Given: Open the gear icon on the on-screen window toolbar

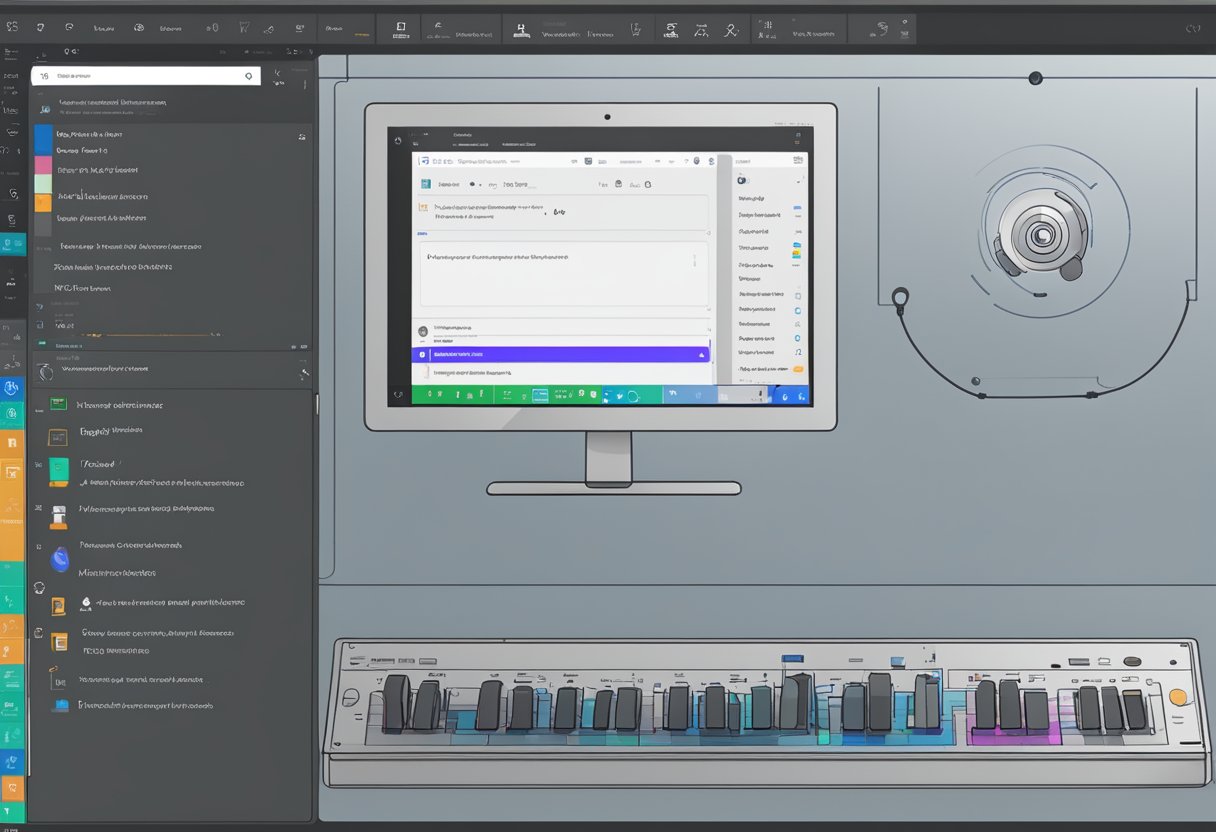Looking at the screenshot, I should click(697, 161).
